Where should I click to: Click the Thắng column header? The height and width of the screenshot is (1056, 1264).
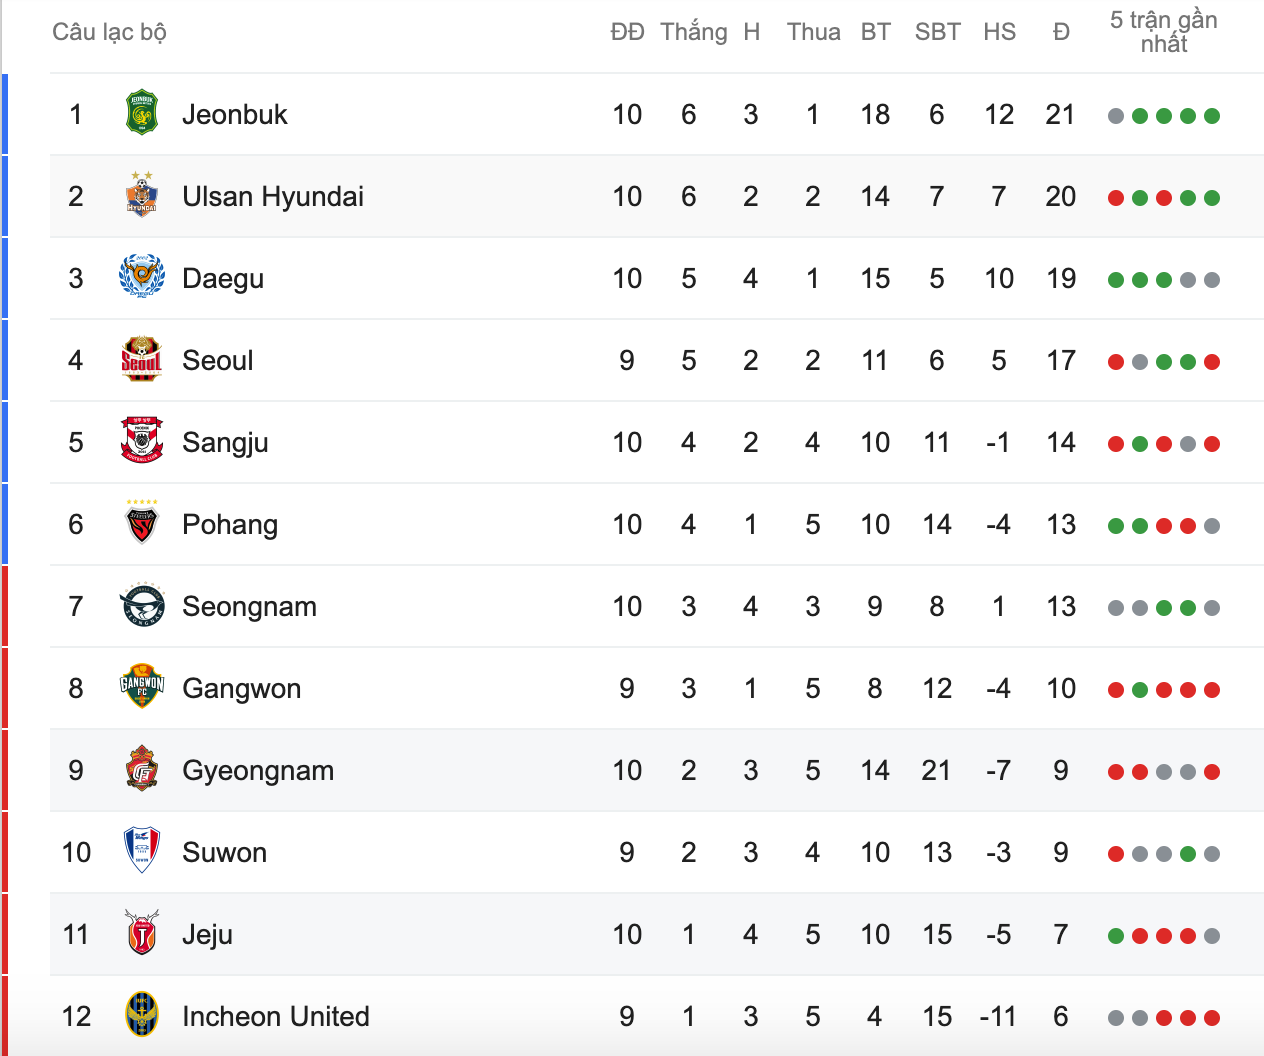(694, 33)
